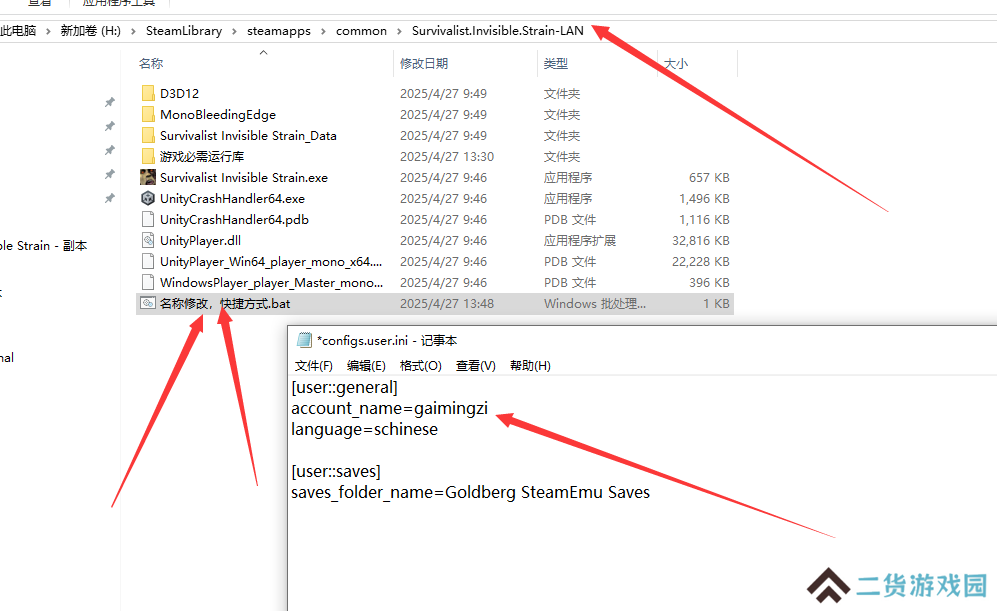997x611 pixels.
Task: Click the MonoBleedingEdge folder icon
Action: tap(148, 114)
